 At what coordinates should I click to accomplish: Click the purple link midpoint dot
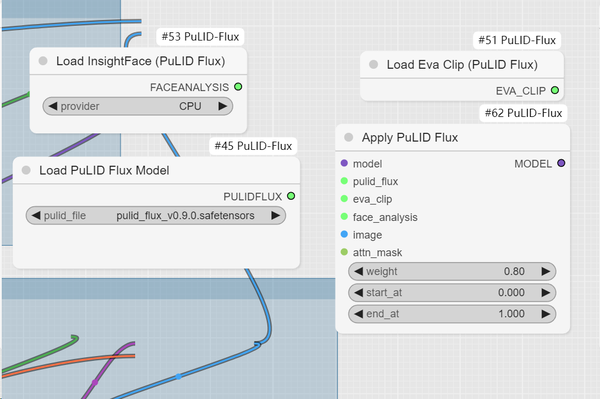pos(95,382)
